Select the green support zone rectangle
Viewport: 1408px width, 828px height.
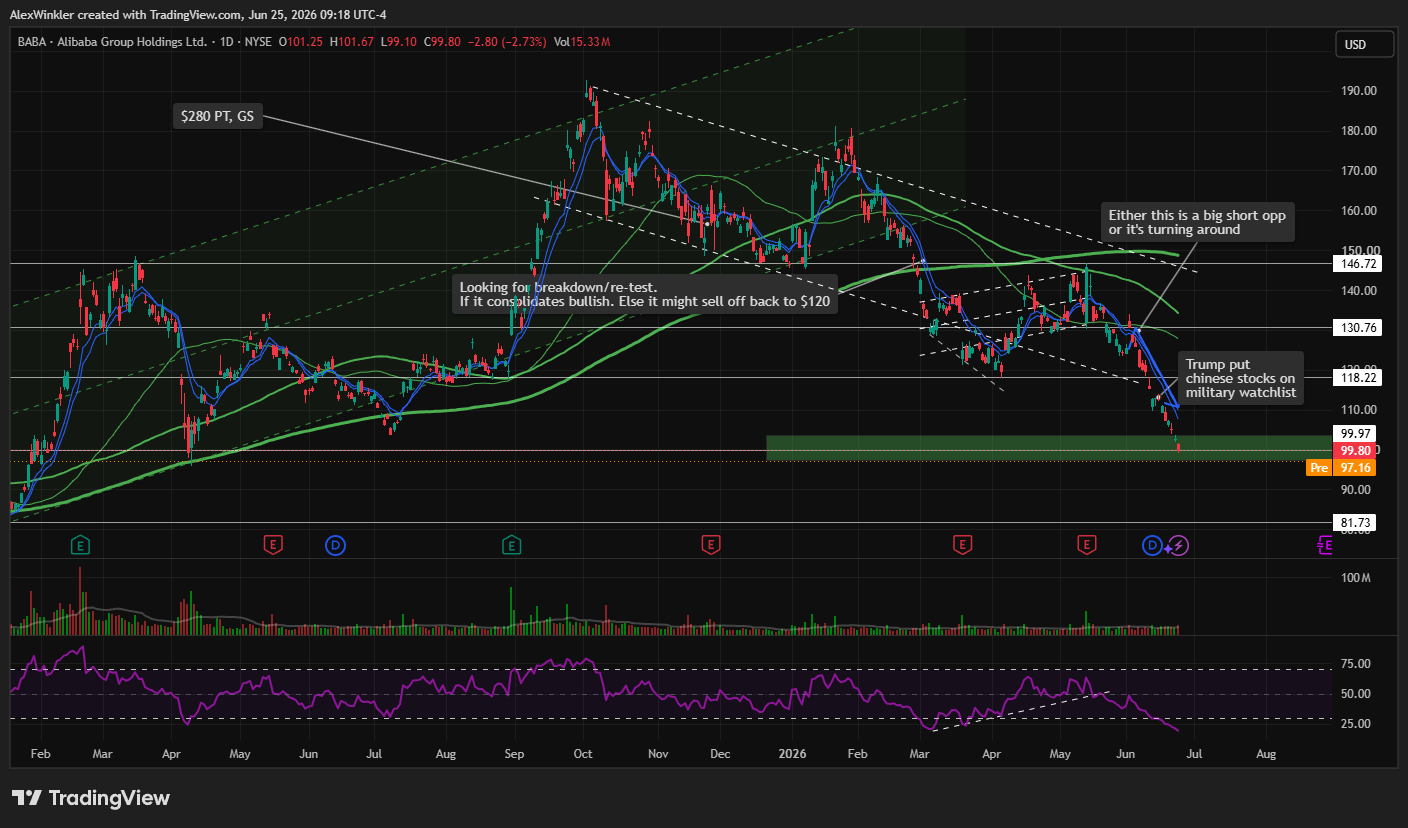point(1050,448)
